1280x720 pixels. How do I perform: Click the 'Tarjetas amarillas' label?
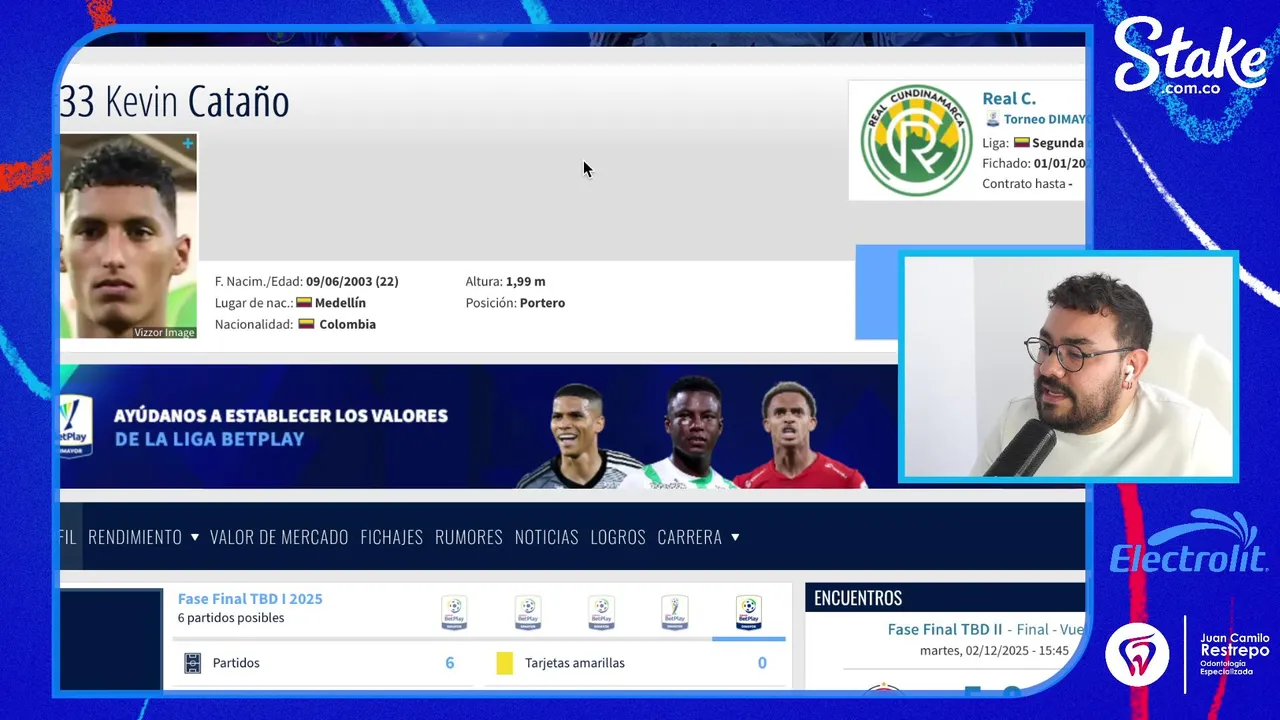[575, 663]
